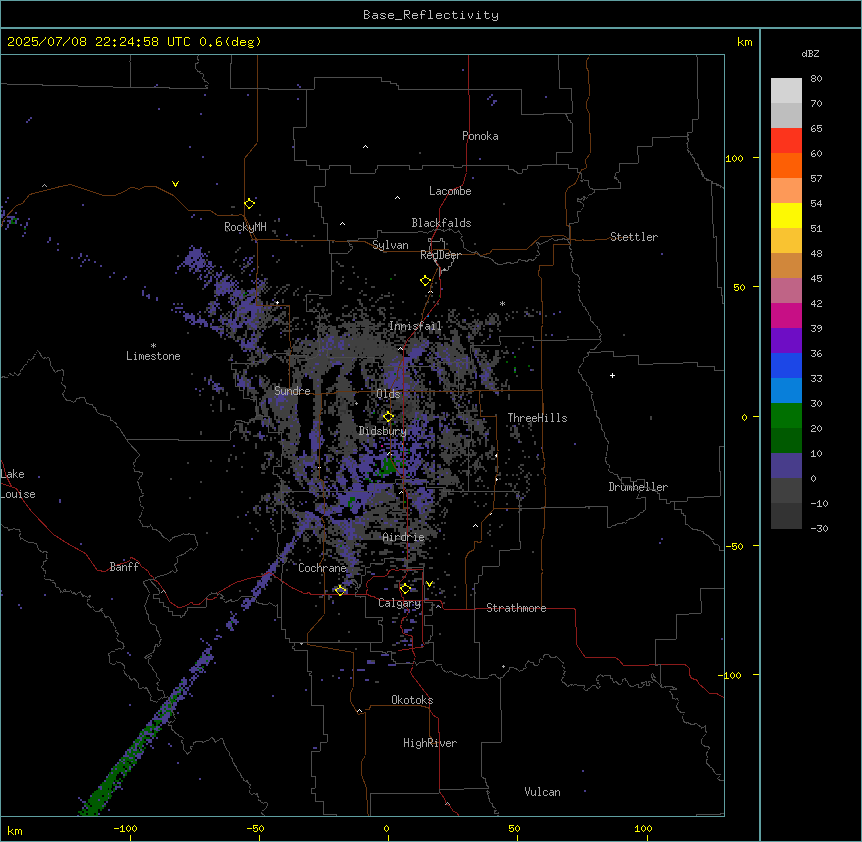Click the yellow V marker east of Calgary
Viewport: 862px width, 842px height.
[x=429, y=584]
